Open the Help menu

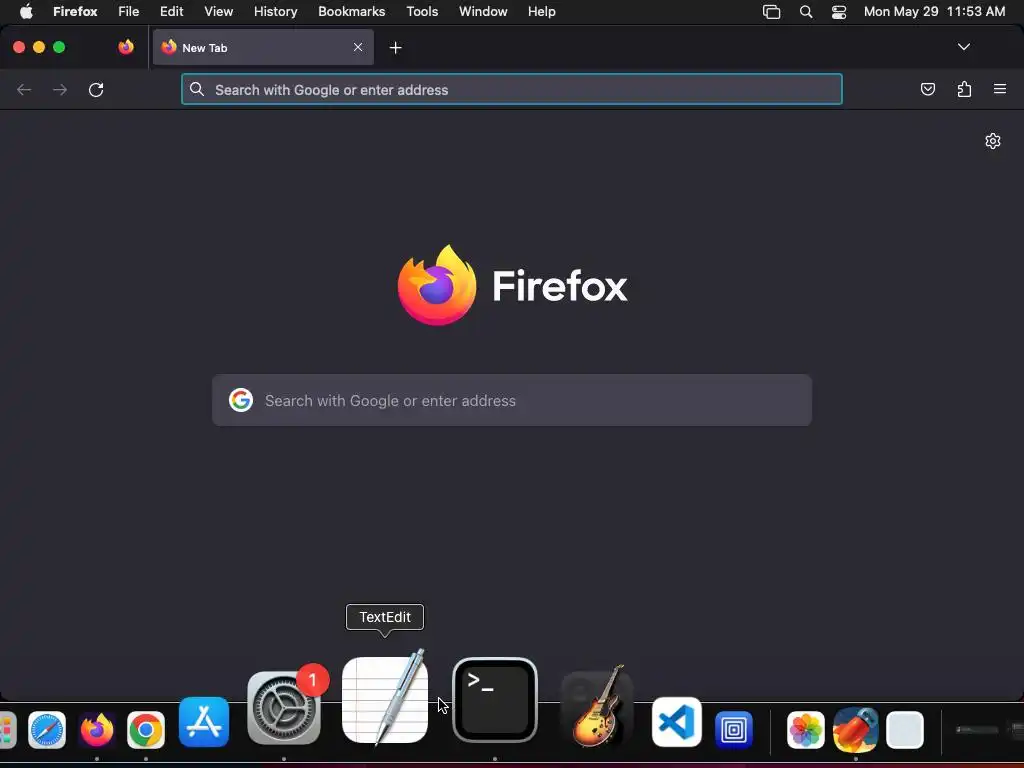coord(542,12)
